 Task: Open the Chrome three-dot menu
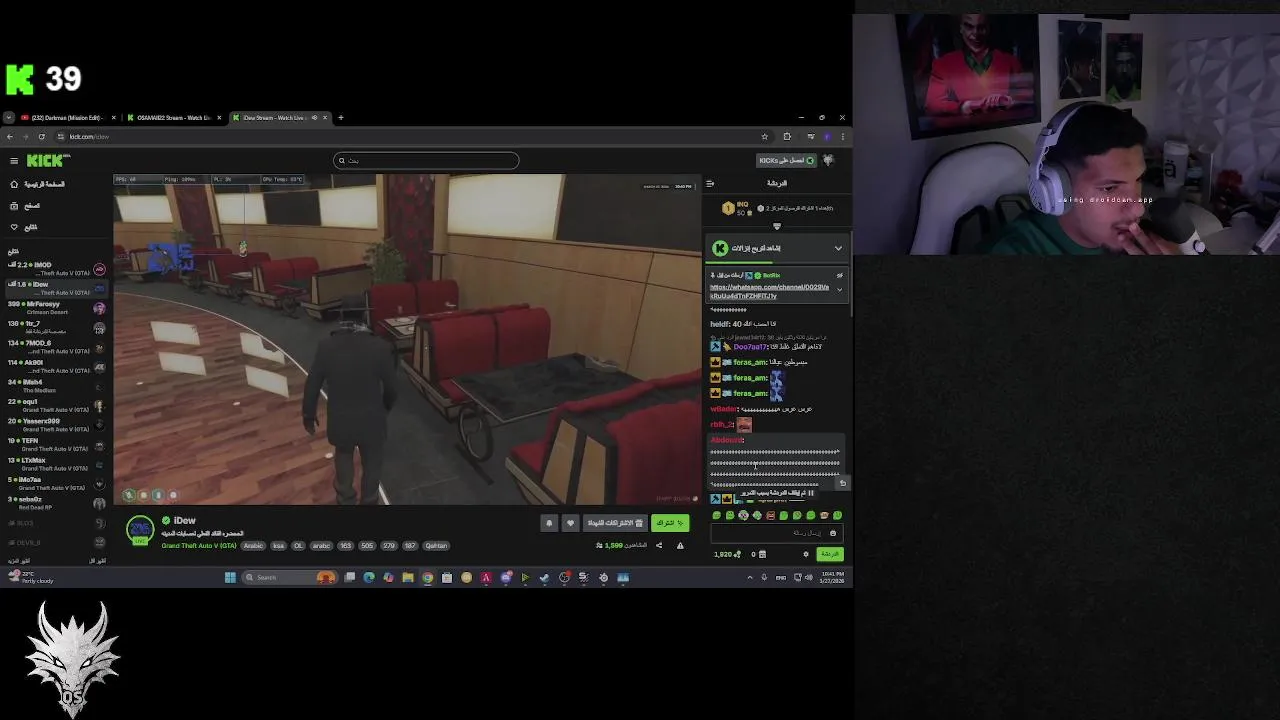[842, 137]
